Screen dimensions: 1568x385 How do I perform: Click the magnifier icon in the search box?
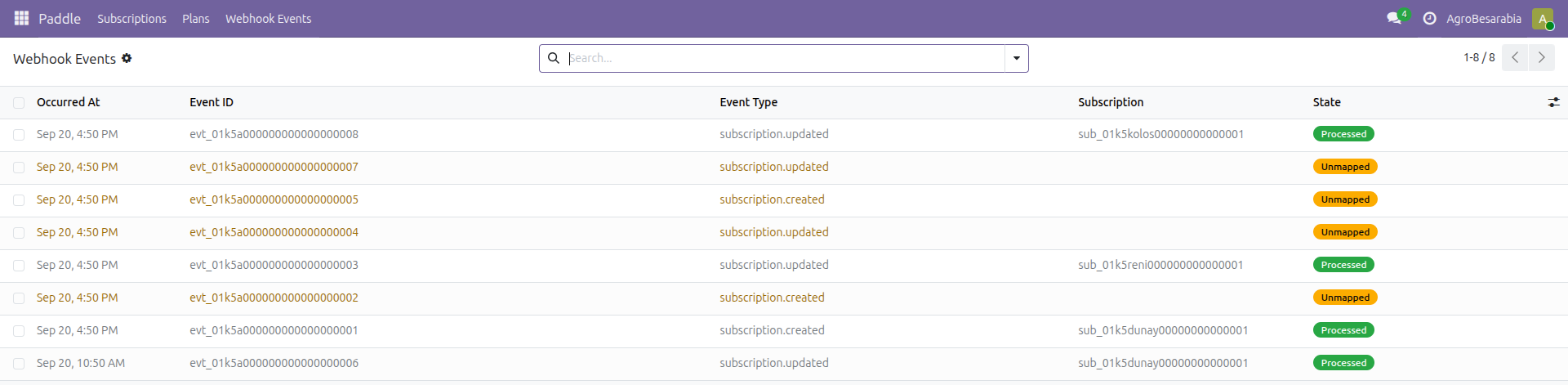(553, 58)
